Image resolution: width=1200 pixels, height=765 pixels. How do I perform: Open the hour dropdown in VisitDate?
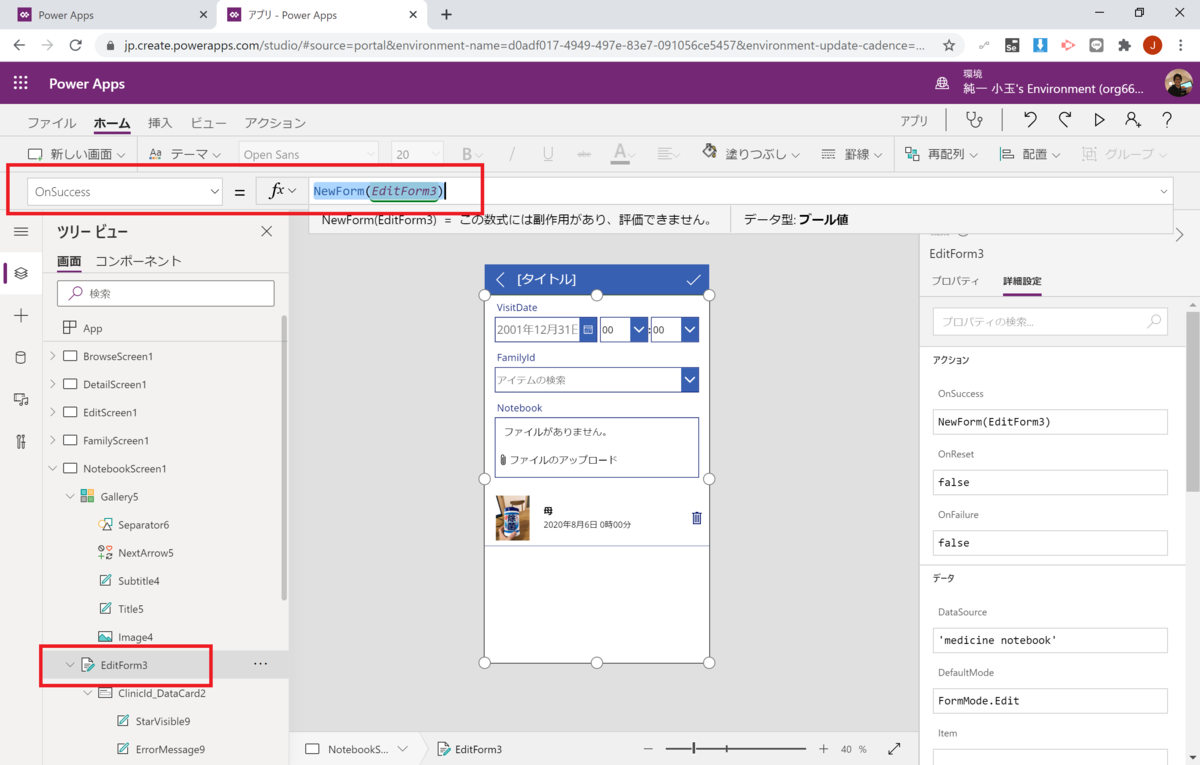639,329
